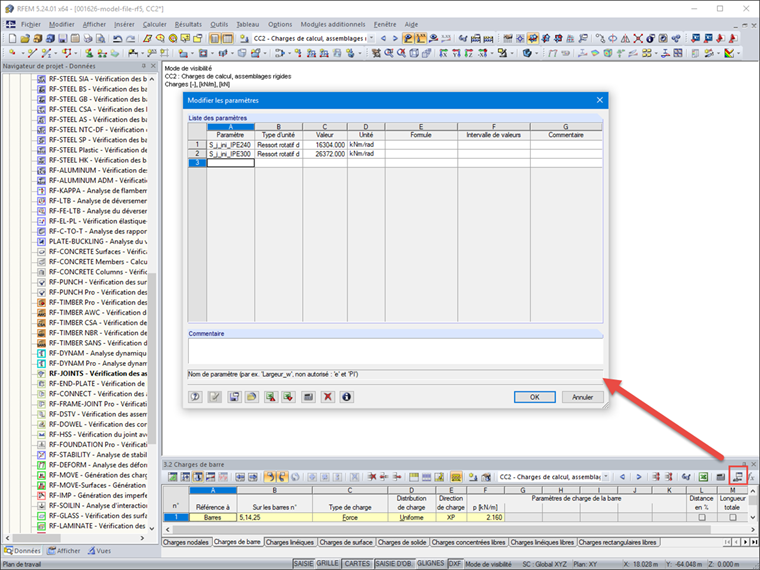Click the Save diskette icon
Viewport: 760px width, 570px height.
(63, 38)
